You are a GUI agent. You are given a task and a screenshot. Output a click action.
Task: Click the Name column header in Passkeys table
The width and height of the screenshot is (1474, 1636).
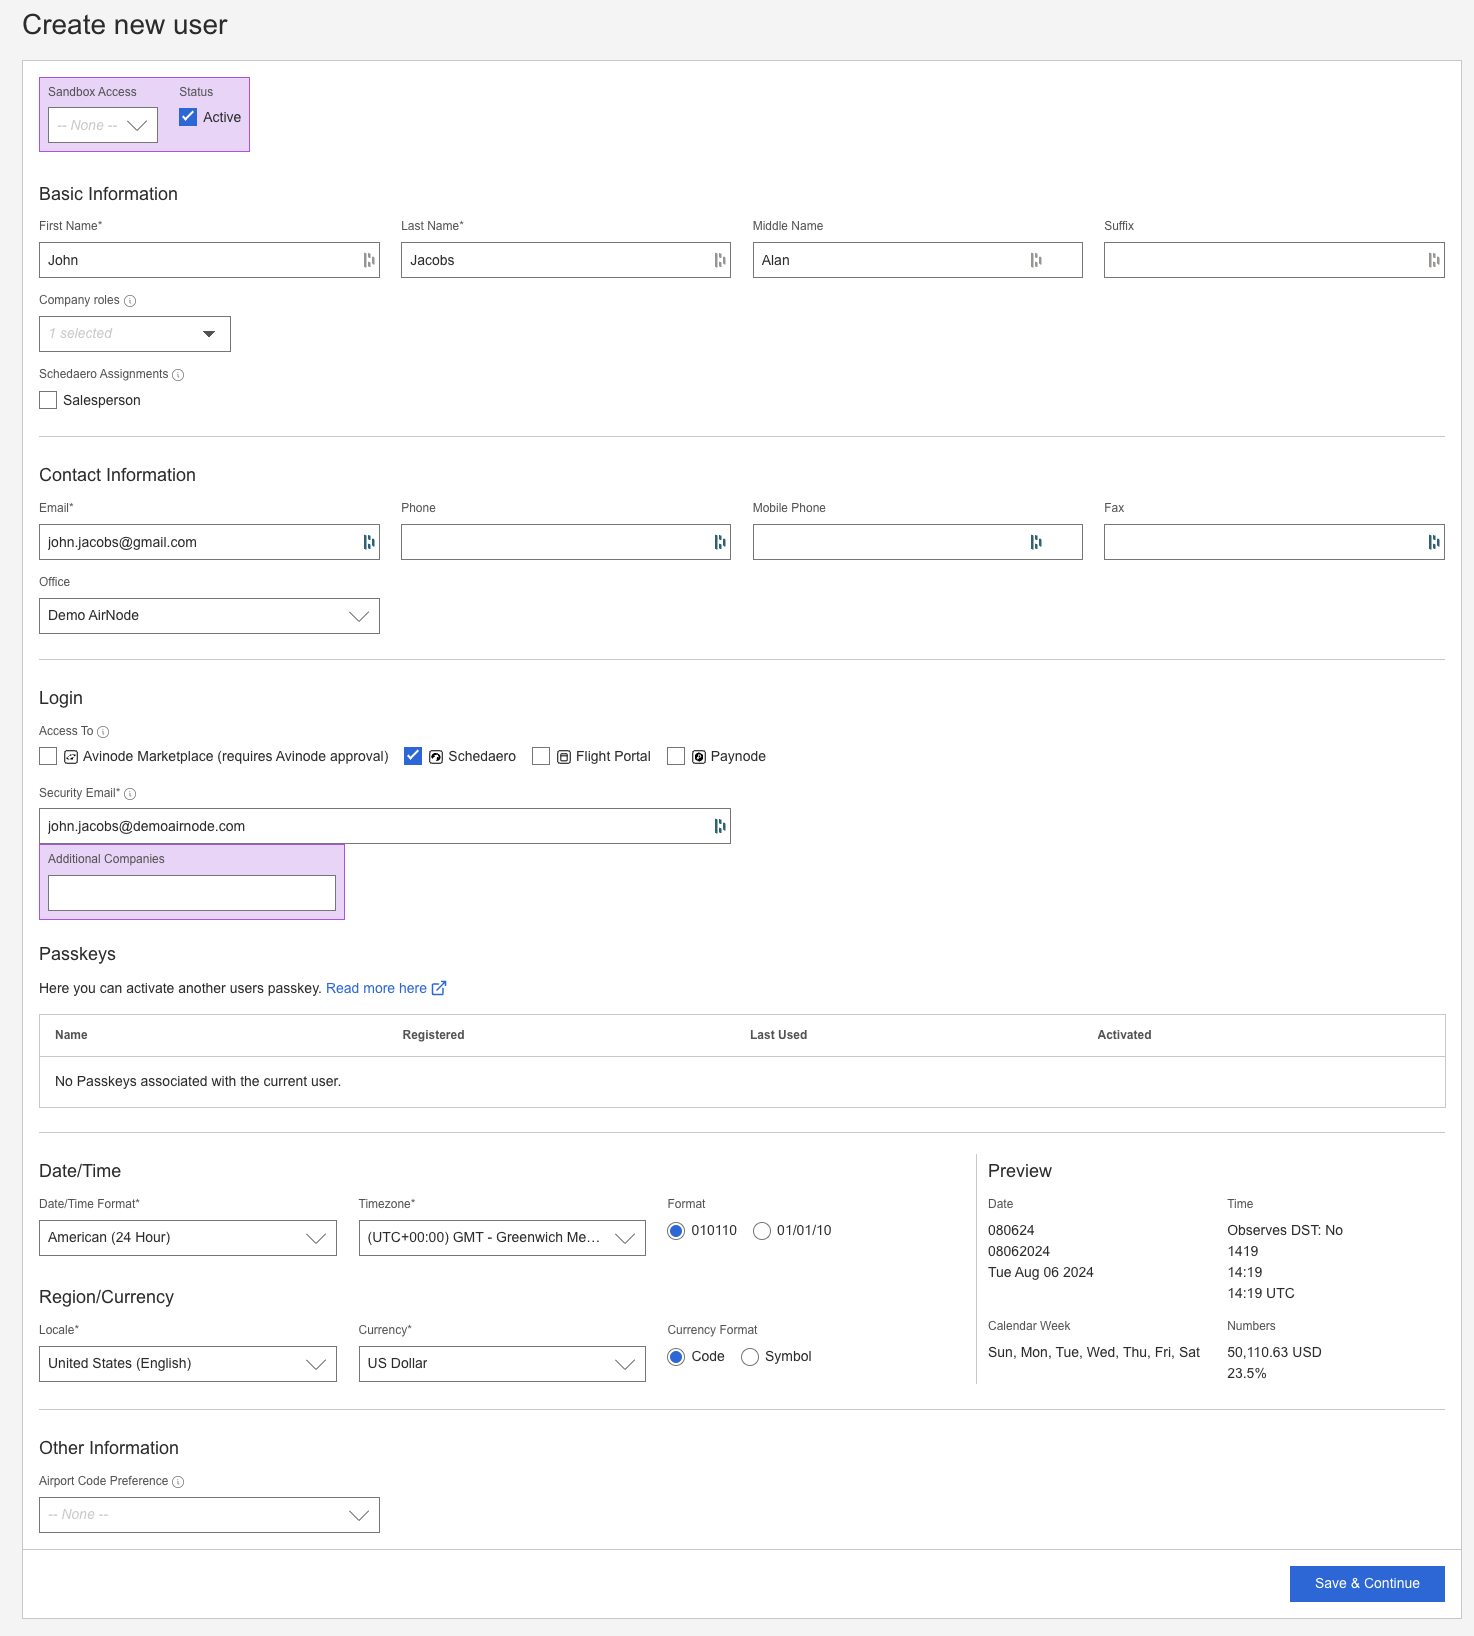tap(71, 1035)
